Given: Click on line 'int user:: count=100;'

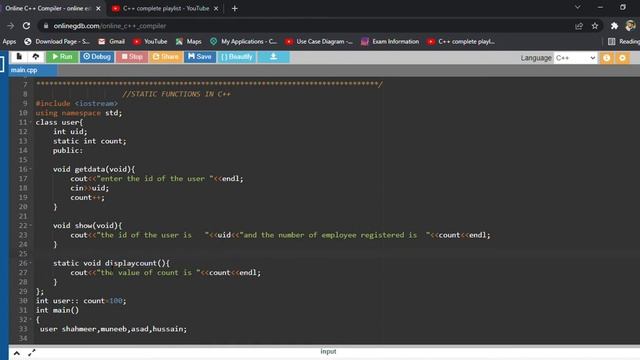Looking at the screenshot, I should (81, 301).
